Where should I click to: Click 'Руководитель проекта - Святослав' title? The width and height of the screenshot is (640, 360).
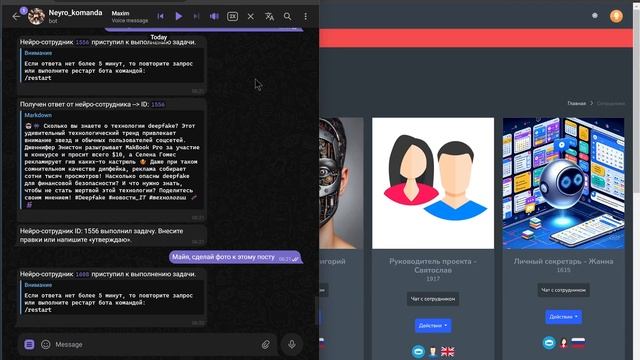pyautogui.click(x=433, y=265)
